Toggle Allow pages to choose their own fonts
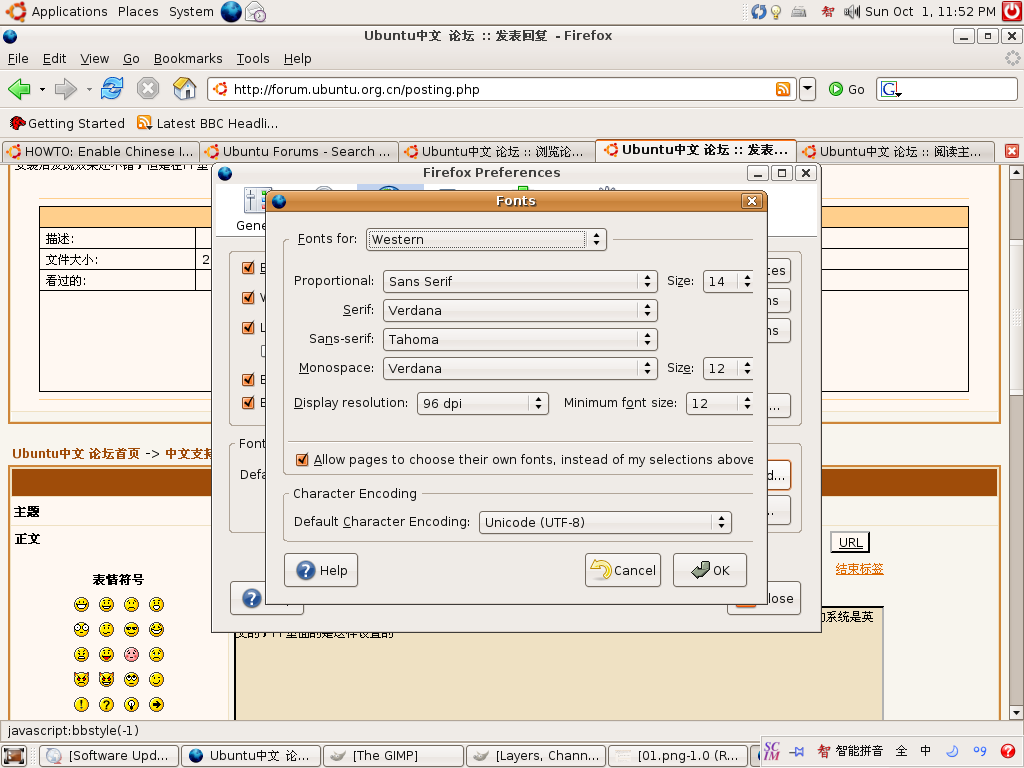Image resolution: width=1024 pixels, height=768 pixels. tap(302, 460)
